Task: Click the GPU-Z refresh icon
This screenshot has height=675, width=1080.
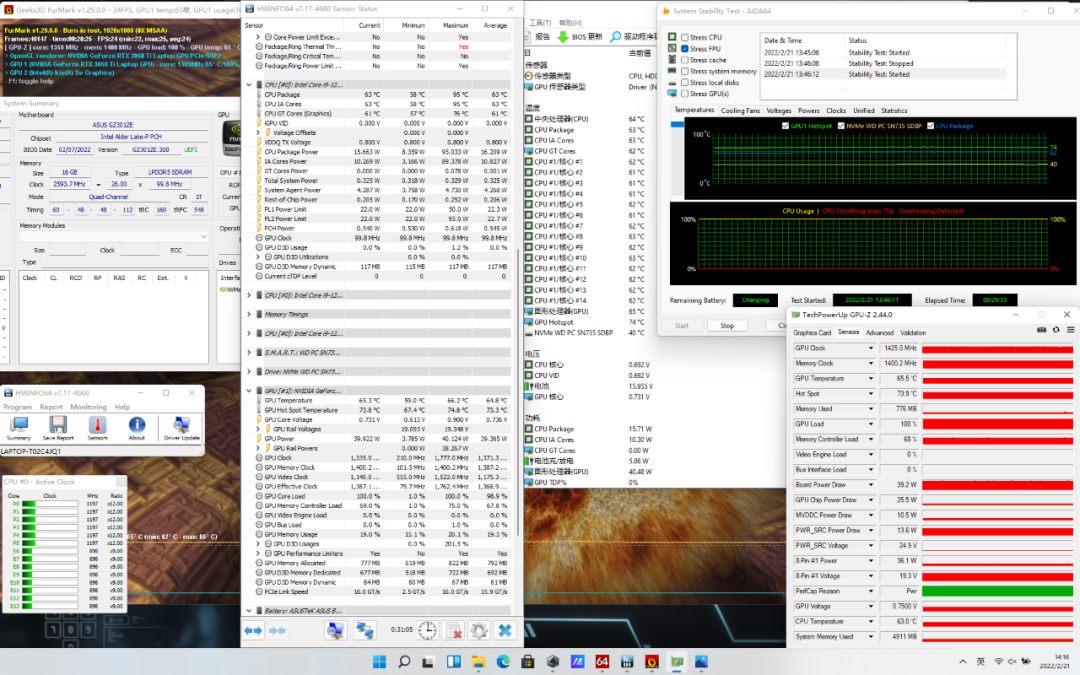Action: point(1056,330)
